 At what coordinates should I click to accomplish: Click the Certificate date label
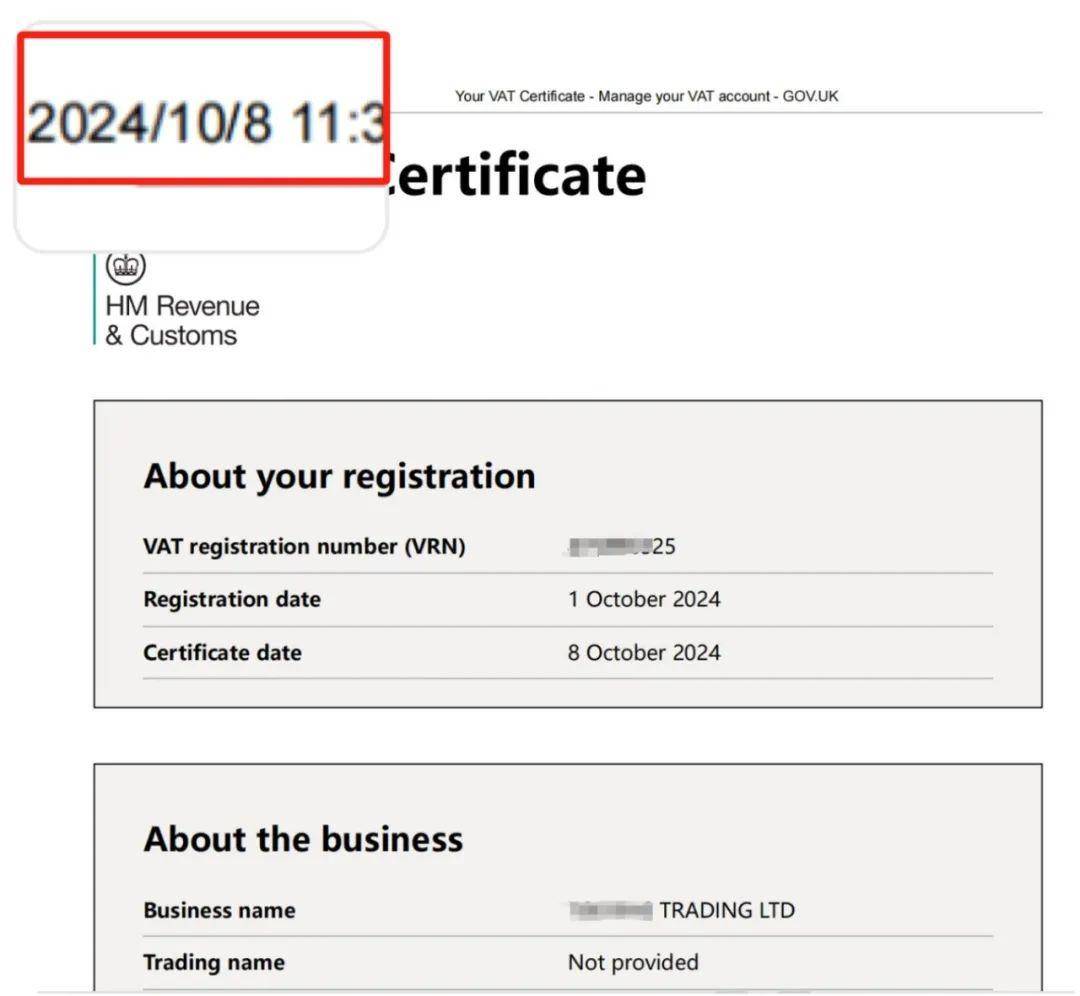point(222,652)
